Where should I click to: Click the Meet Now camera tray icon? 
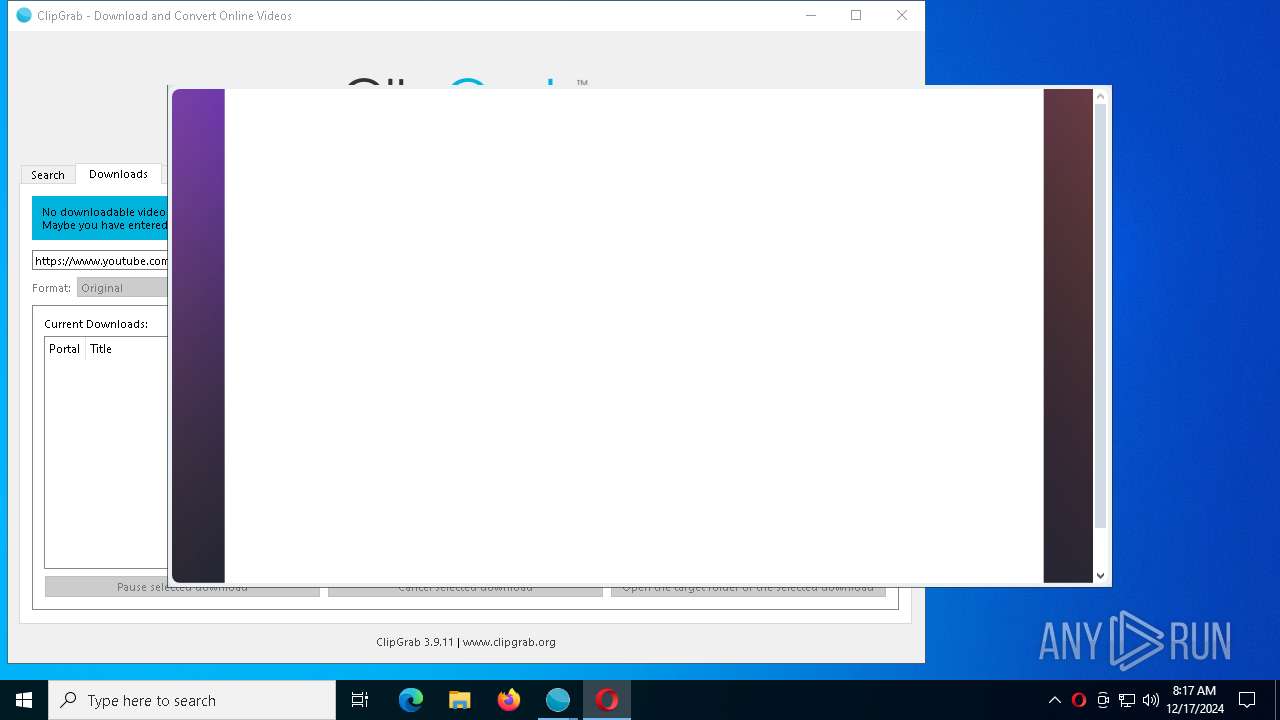pyautogui.click(x=1103, y=700)
